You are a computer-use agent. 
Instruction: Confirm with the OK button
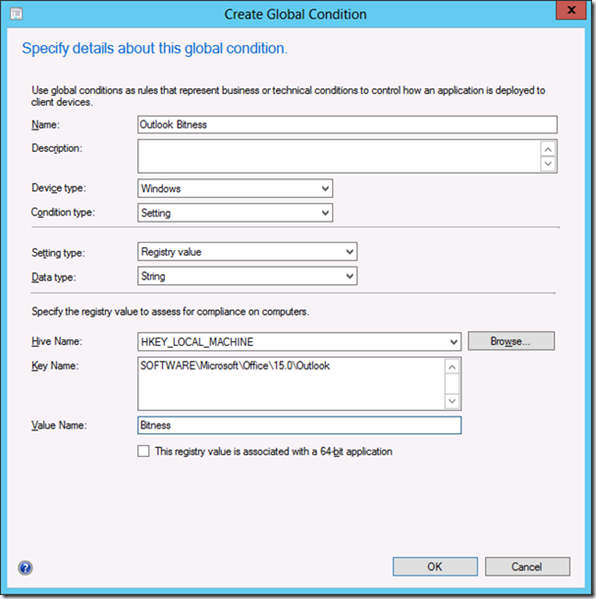coord(435,567)
